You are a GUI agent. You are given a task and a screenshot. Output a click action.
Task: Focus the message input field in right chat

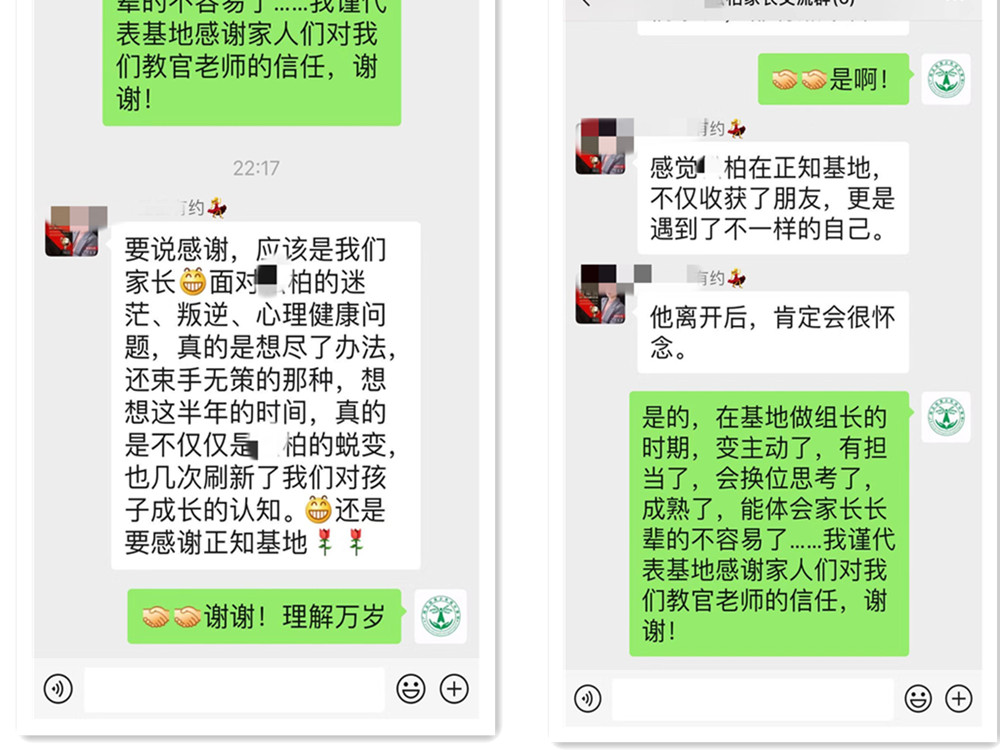point(753,700)
